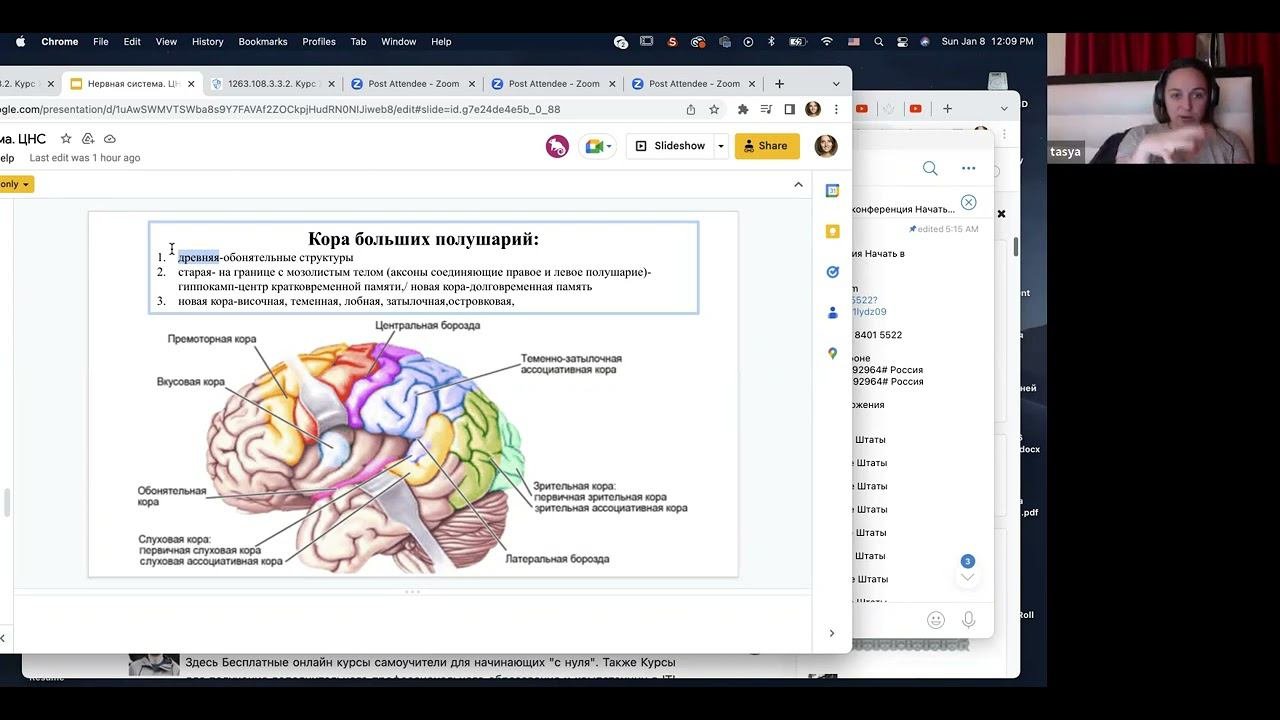Image resolution: width=1280 pixels, height=720 pixels.
Task: Bookmark this page with the star icon
Action: click(714, 109)
